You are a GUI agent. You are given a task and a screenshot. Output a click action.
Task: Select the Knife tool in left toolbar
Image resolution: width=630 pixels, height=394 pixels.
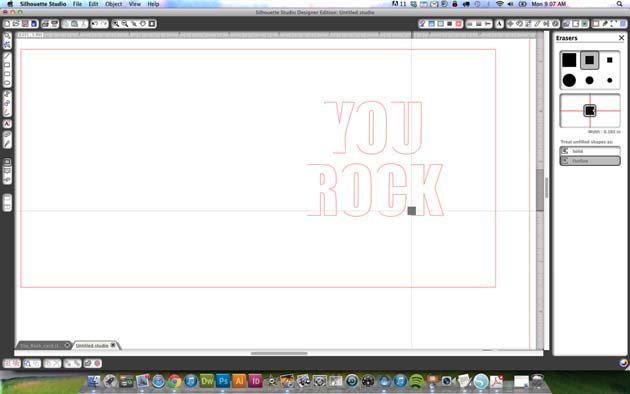7,144
